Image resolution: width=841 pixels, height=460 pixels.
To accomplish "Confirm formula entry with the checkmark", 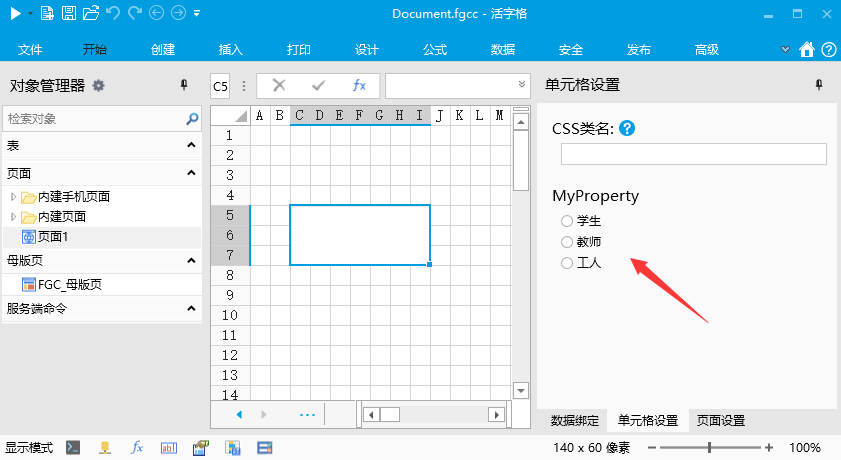I will (319, 85).
